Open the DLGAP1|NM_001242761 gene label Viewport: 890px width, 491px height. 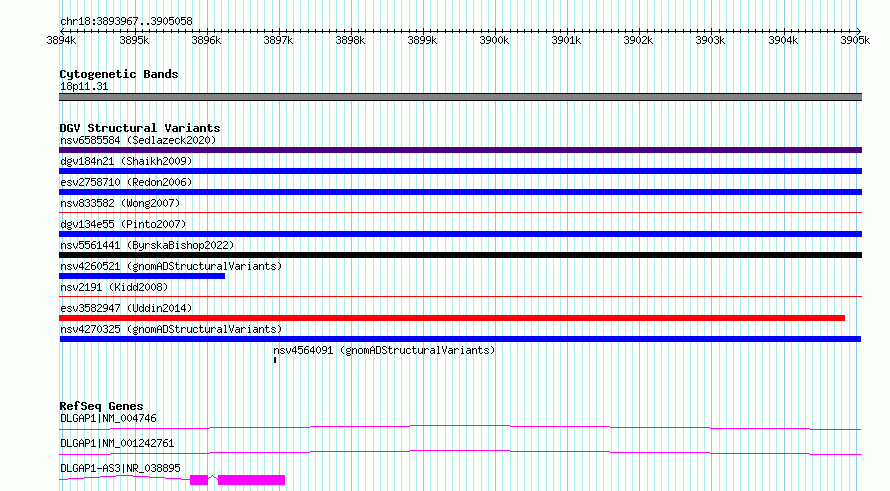pos(117,443)
